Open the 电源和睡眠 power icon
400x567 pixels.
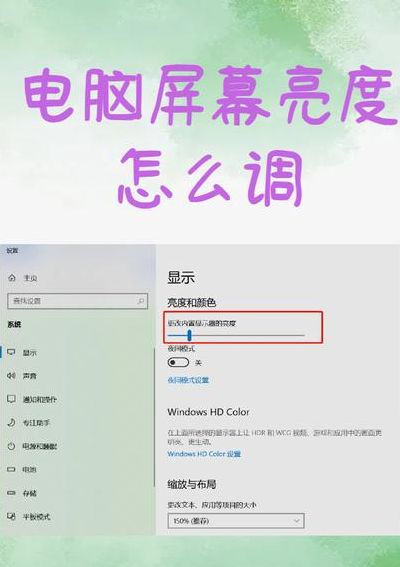(12, 446)
